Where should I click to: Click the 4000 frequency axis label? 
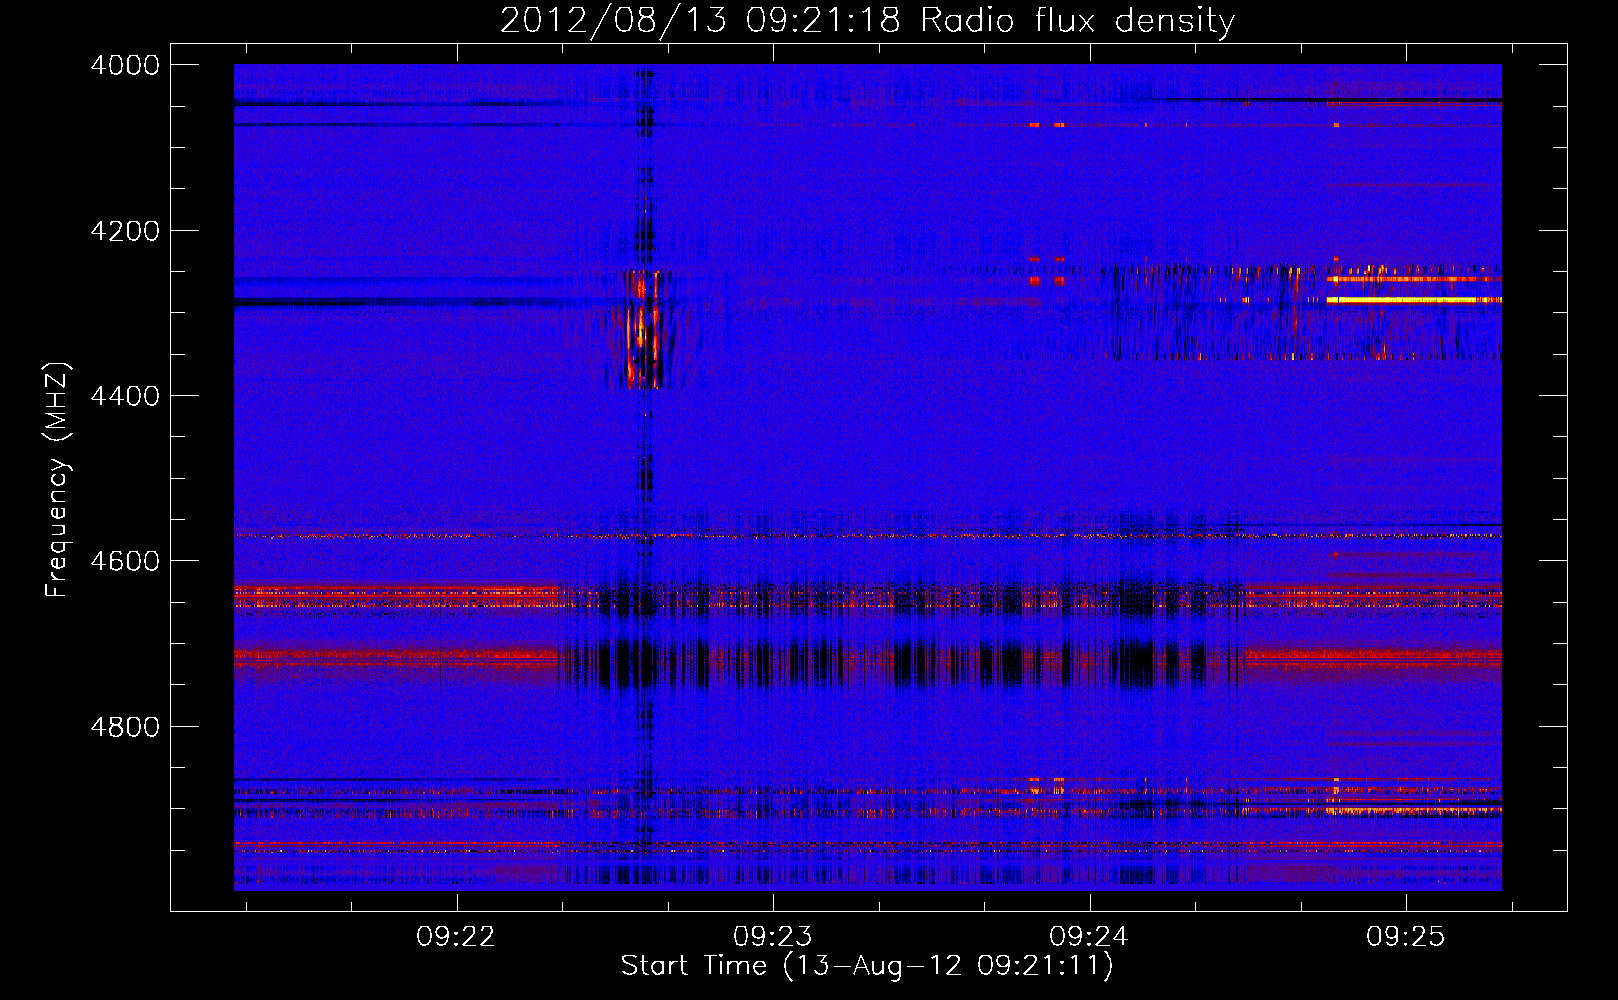[x=124, y=65]
